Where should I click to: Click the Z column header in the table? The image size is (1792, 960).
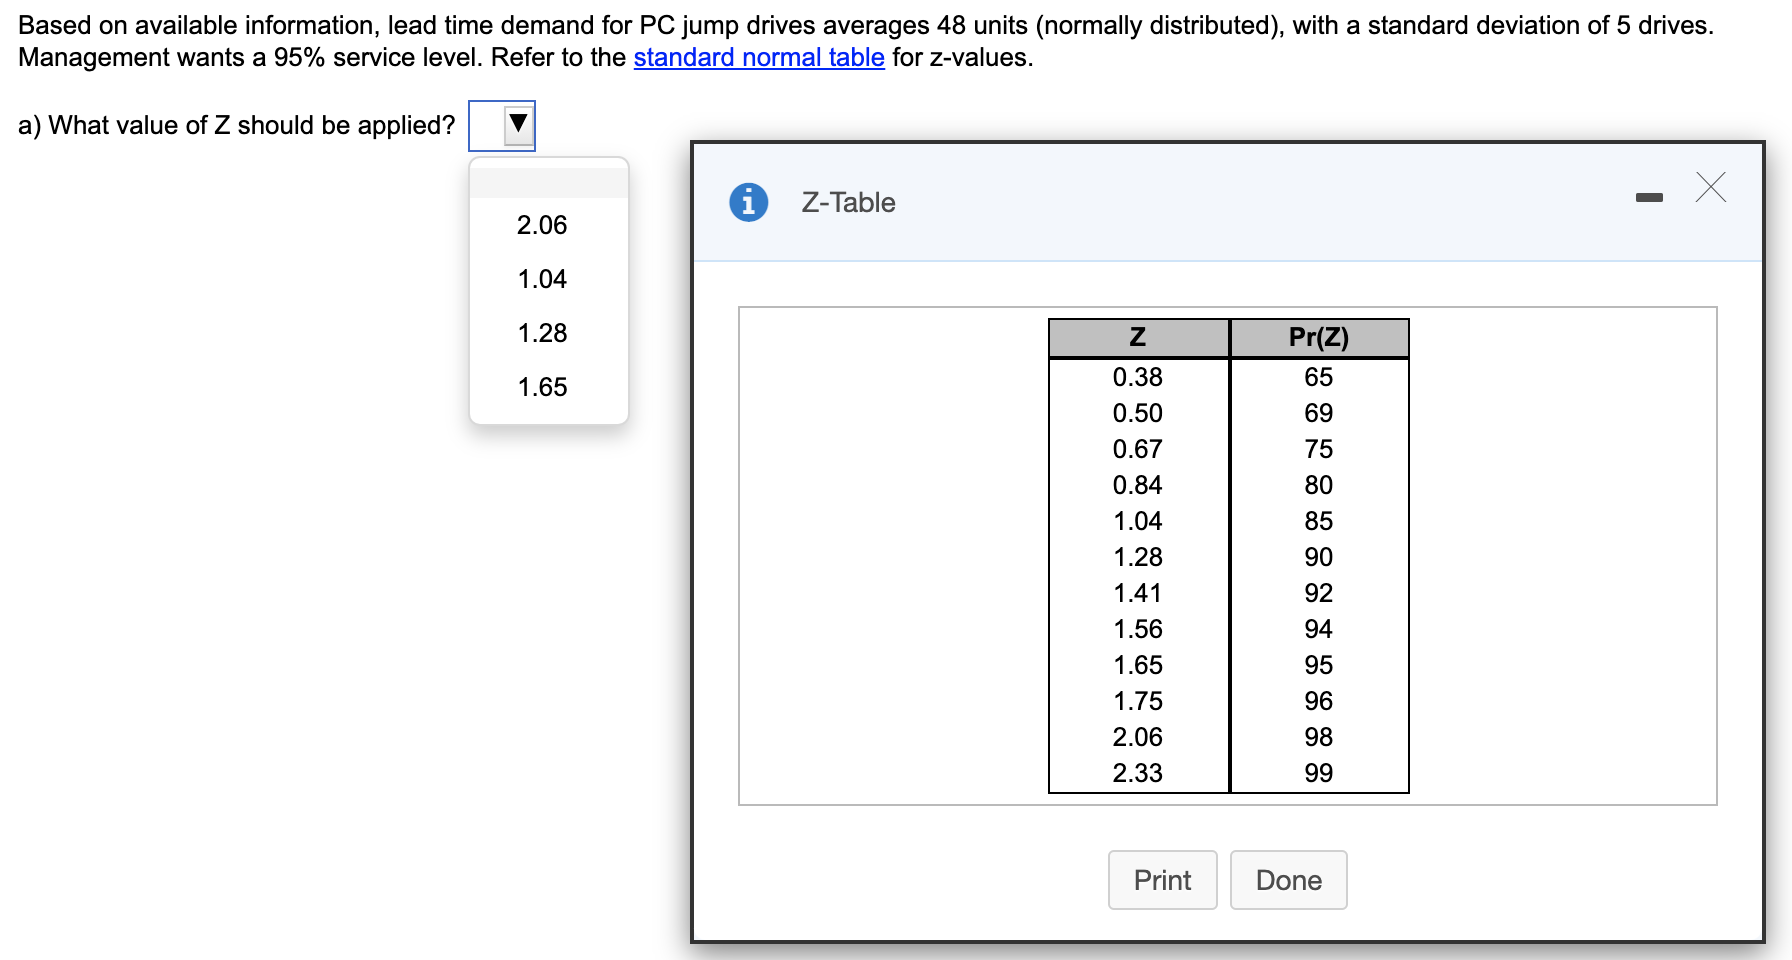tap(1137, 337)
